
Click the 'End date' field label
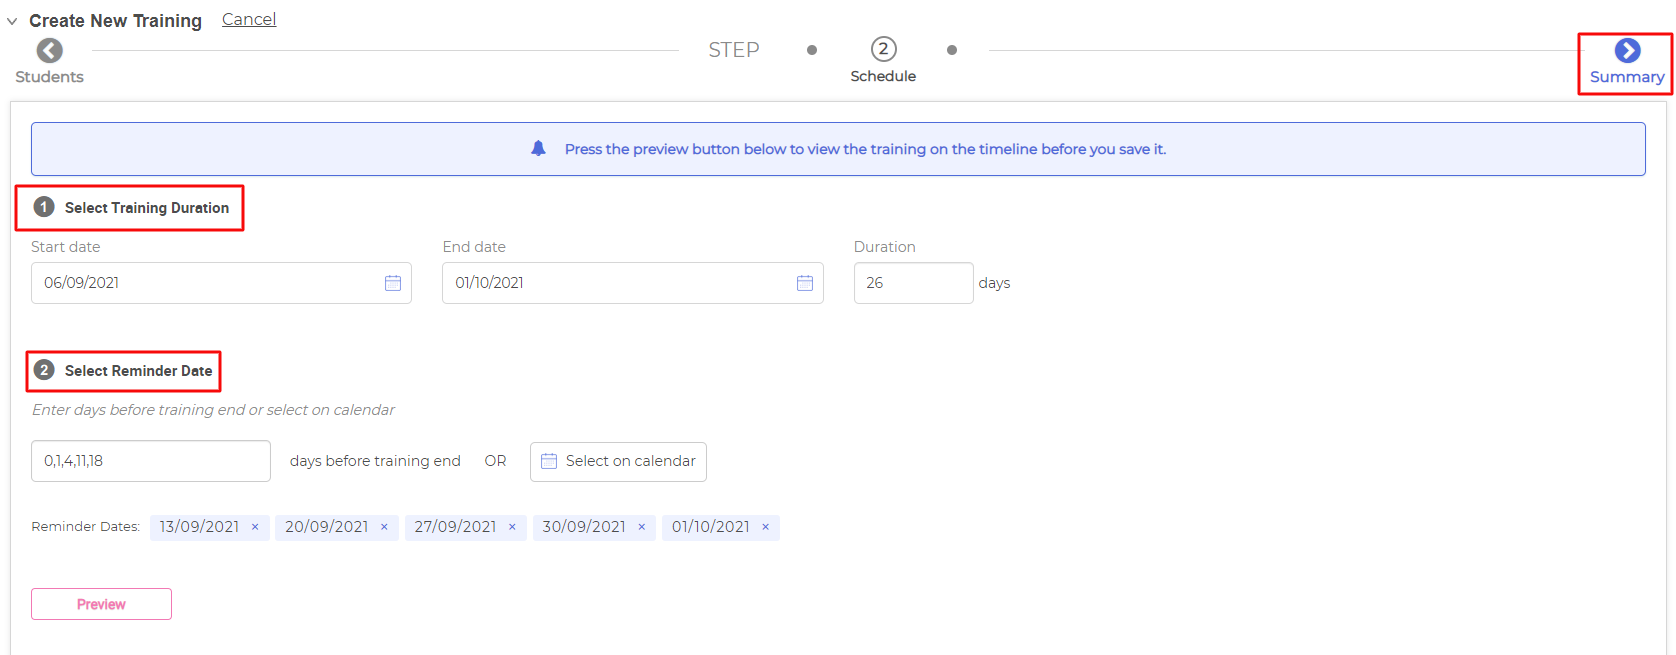click(474, 247)
